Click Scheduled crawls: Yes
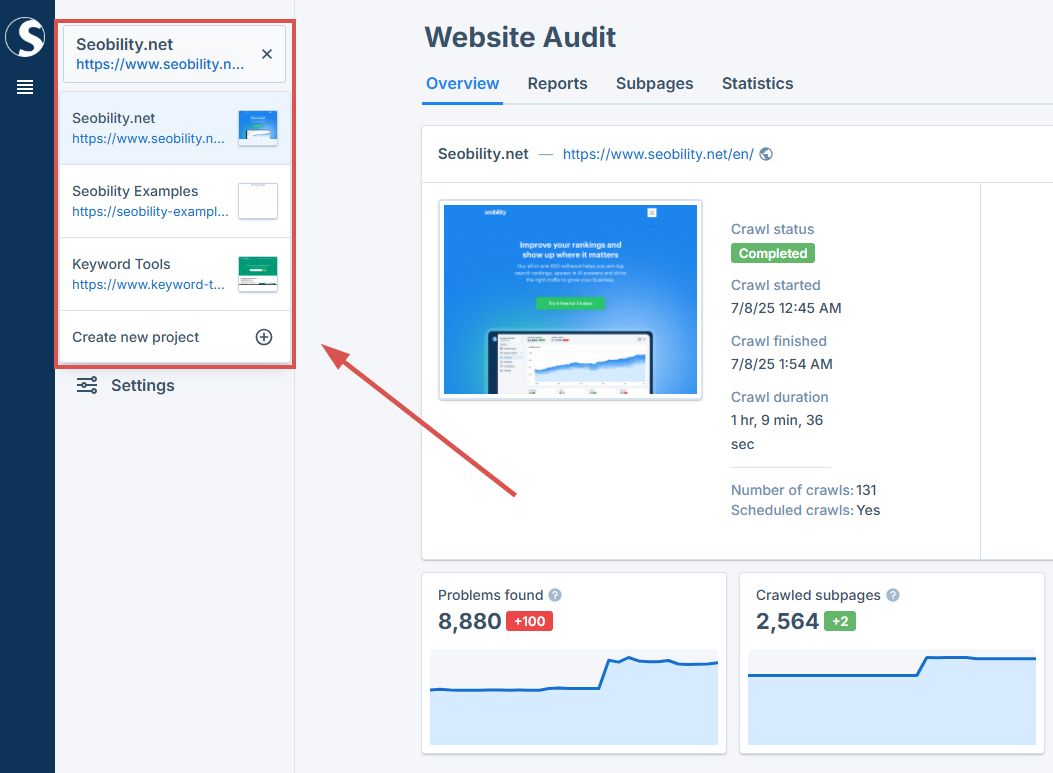 (x=805, y=510)
